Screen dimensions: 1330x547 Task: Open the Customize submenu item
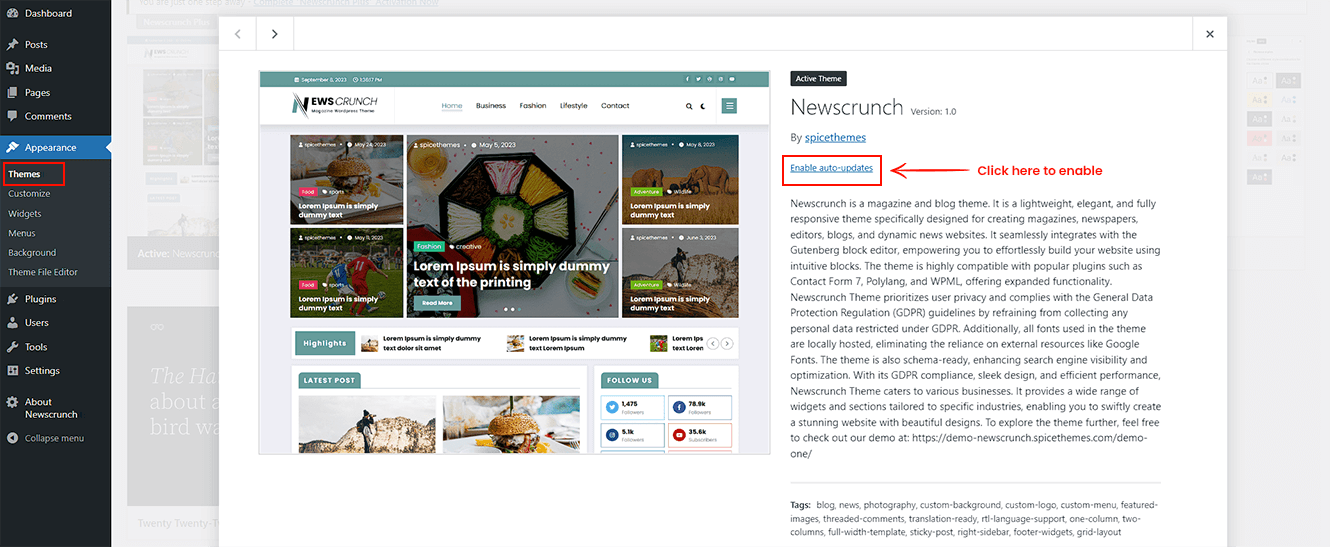pos(29,194)
